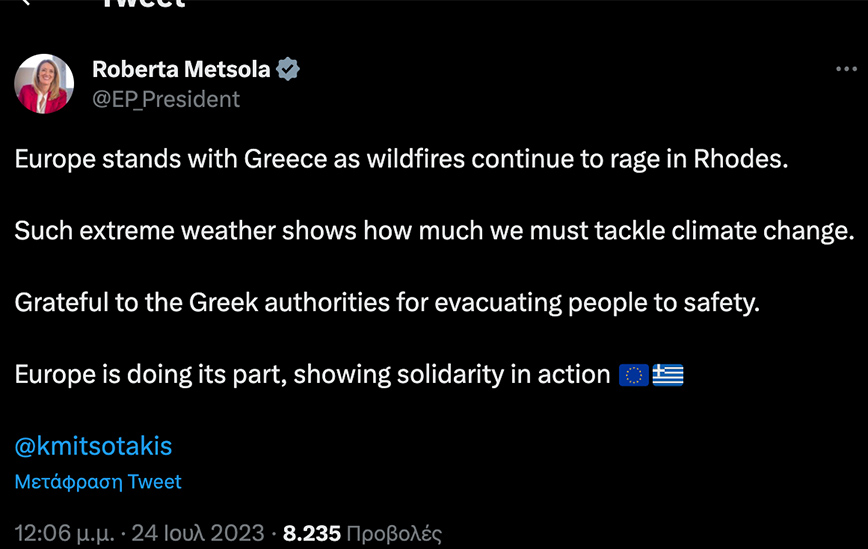868x549 pixels.
Task: Open the @kmitsotakis mention
Action: pyautogui.click(x=93, y=446)
